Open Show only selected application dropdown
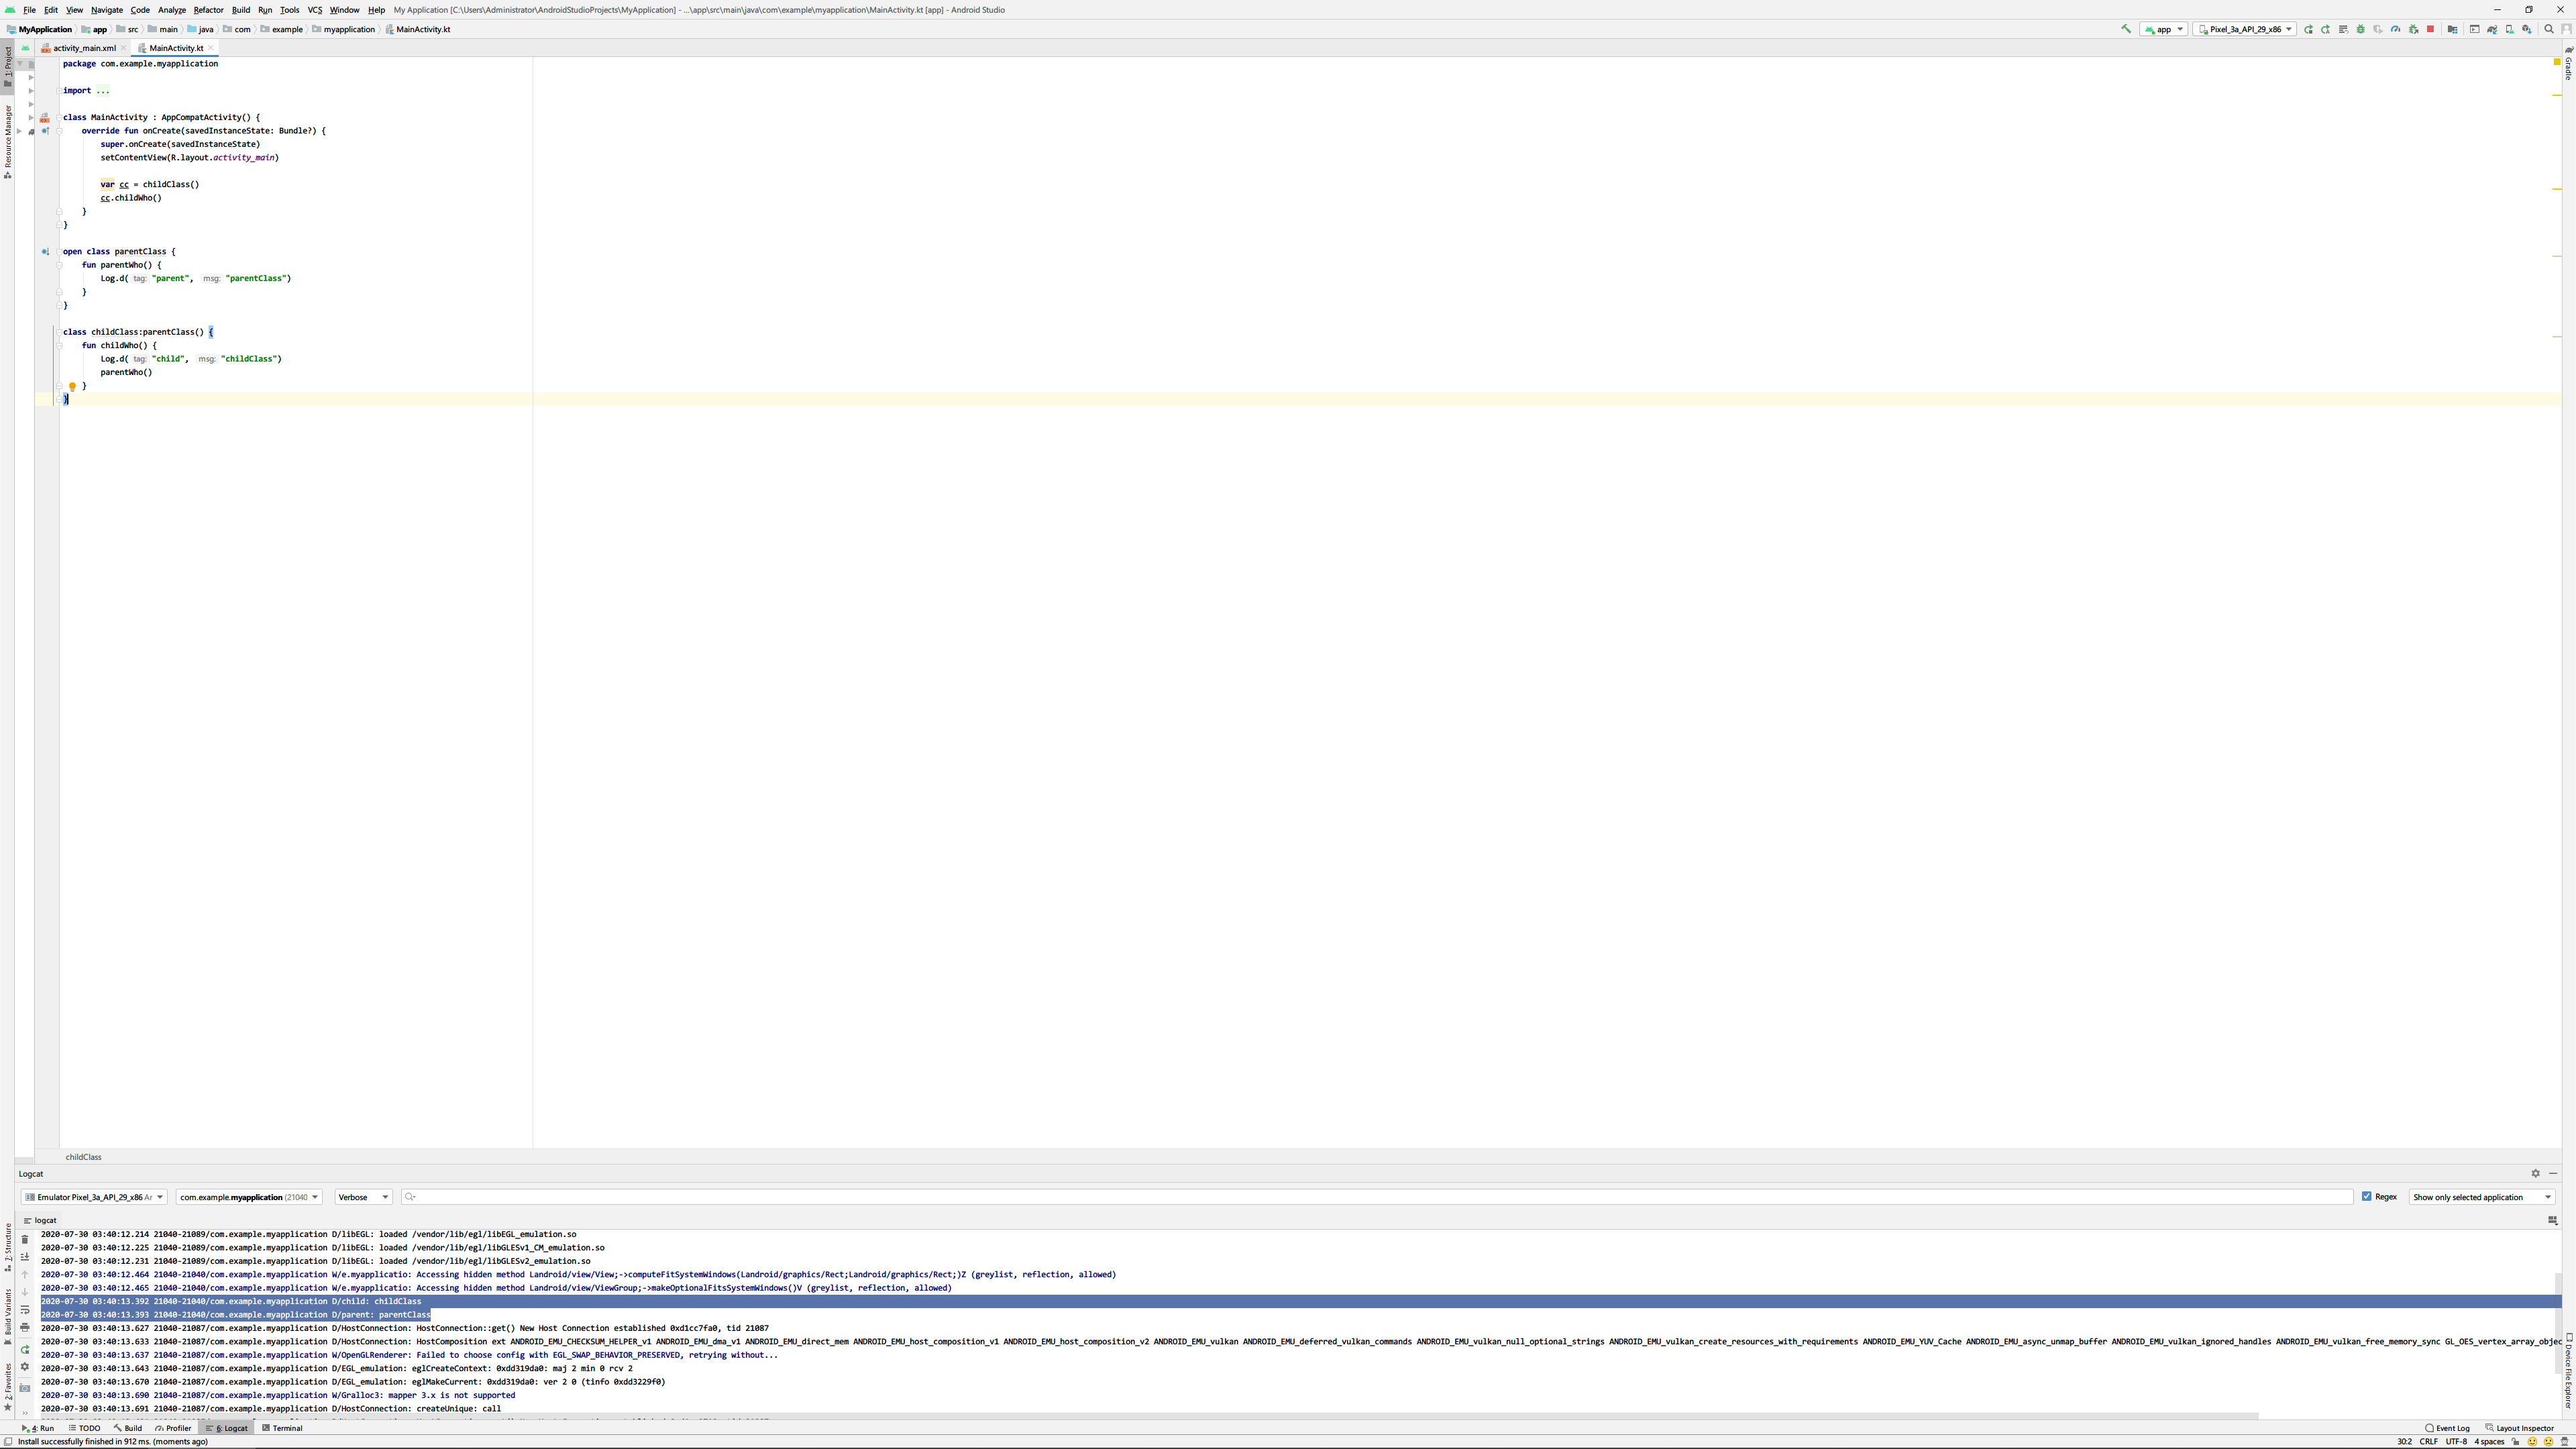Image resolution: width=2576 pixels, height=1449 pixels. (2481, 1197)
